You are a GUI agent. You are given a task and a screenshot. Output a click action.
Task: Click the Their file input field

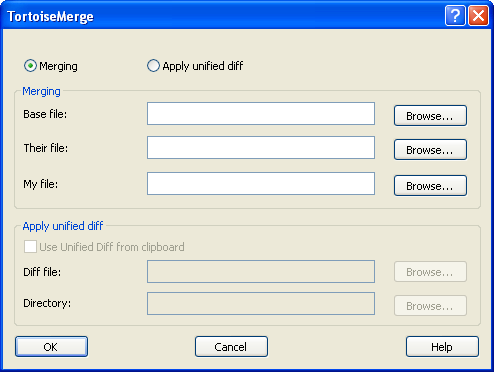(261, 147)
